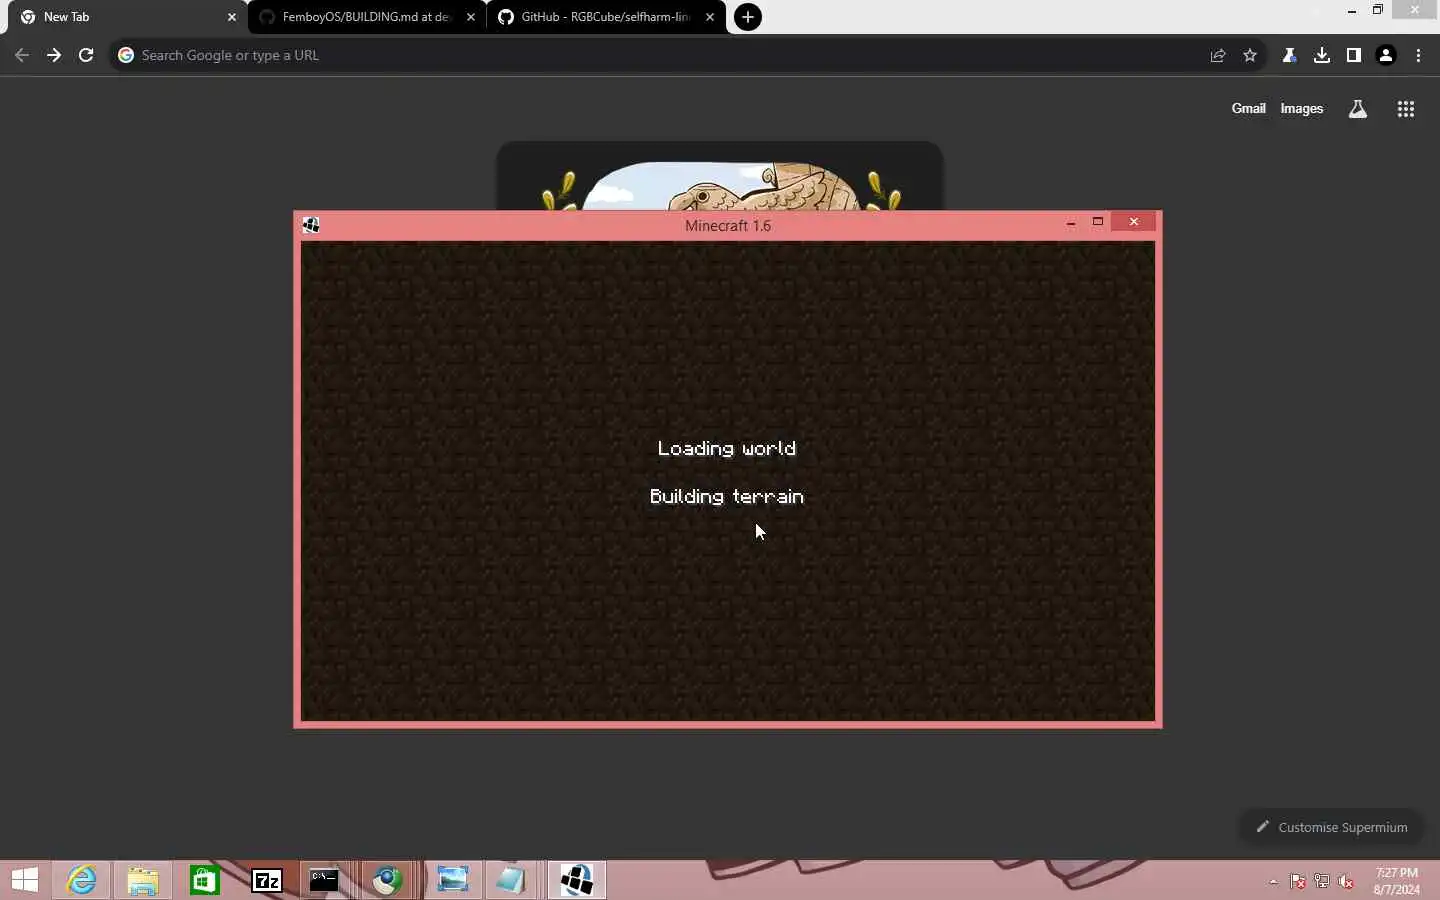Screen dimensions: 1440x900
Task: Open the clock showing 7:27 PM
Action: pyautogui.click(x=1397, y=881)
